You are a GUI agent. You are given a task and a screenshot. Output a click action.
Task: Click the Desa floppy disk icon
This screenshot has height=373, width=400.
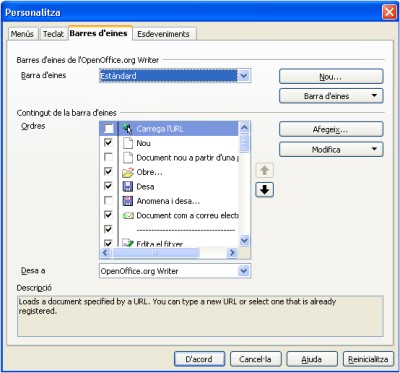[128, 186]
